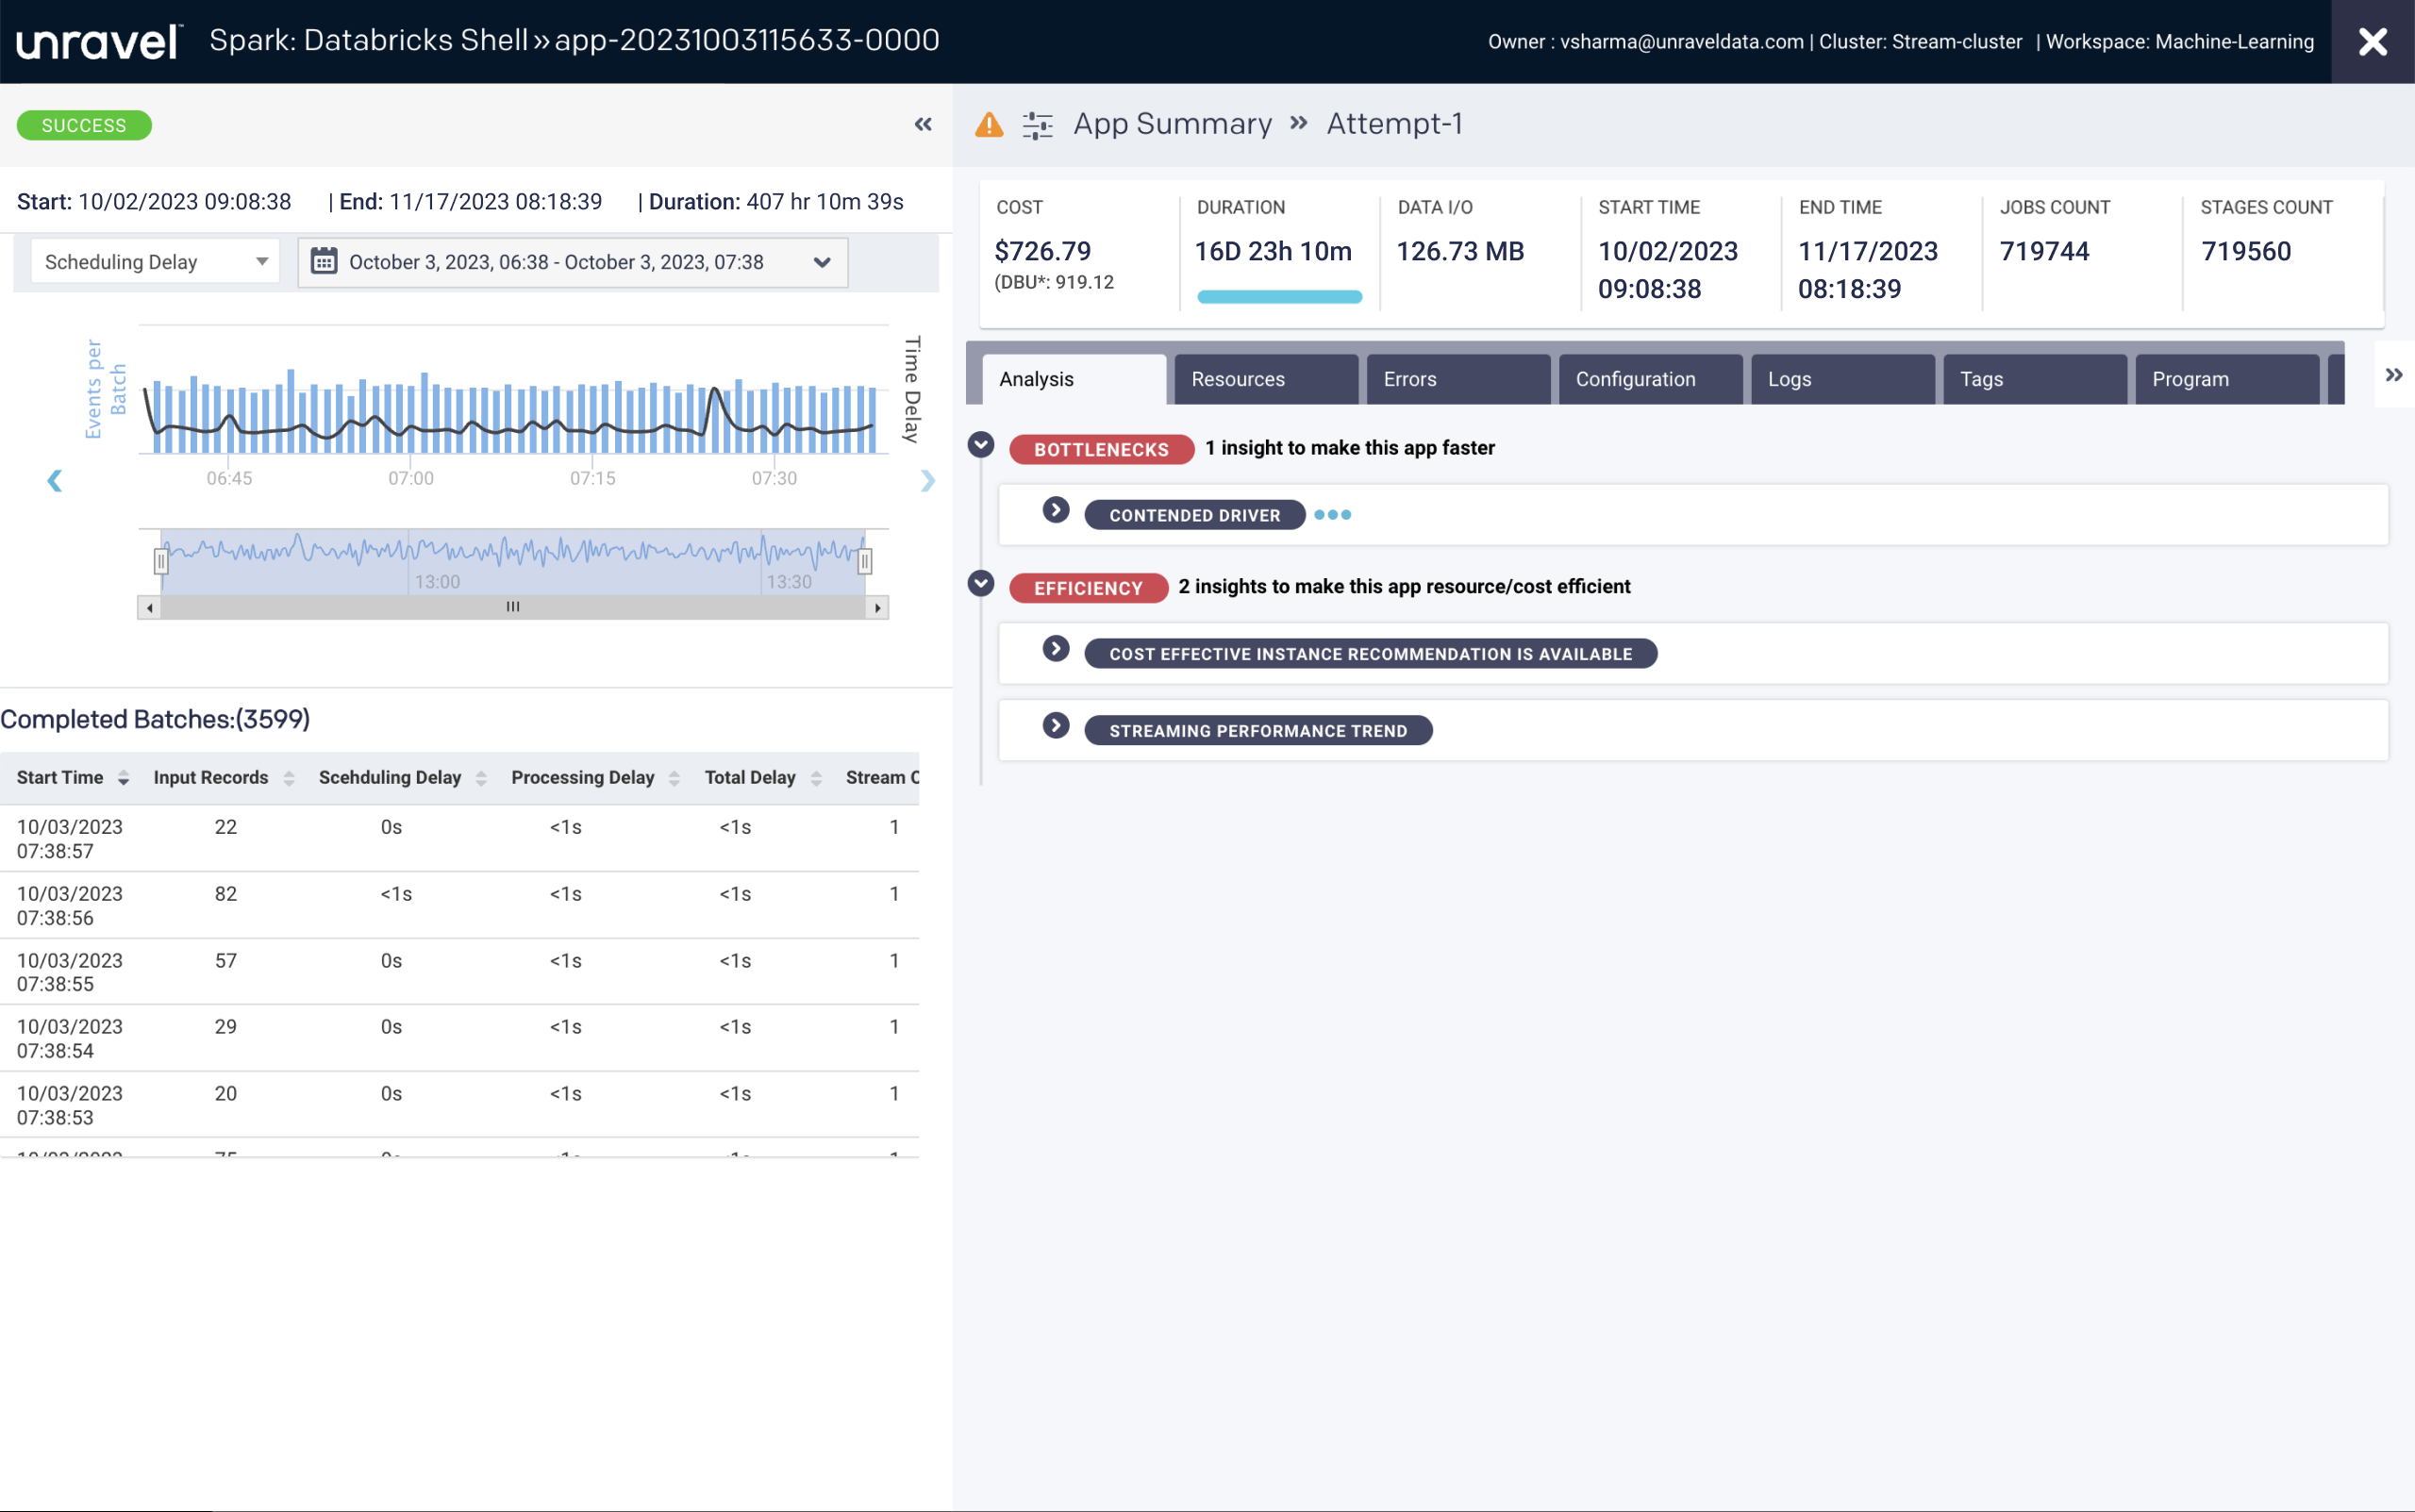Open the Scheduling Delay metric dropdown

(x=155, y=262)
